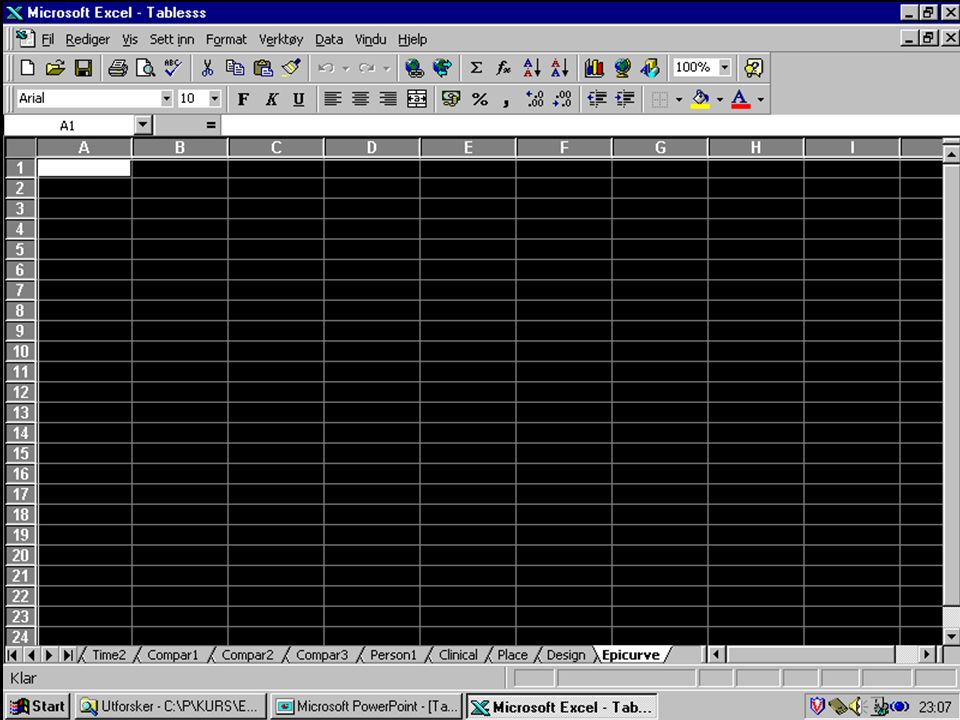Toggle italic K formatting

click(x=271, y=99)
